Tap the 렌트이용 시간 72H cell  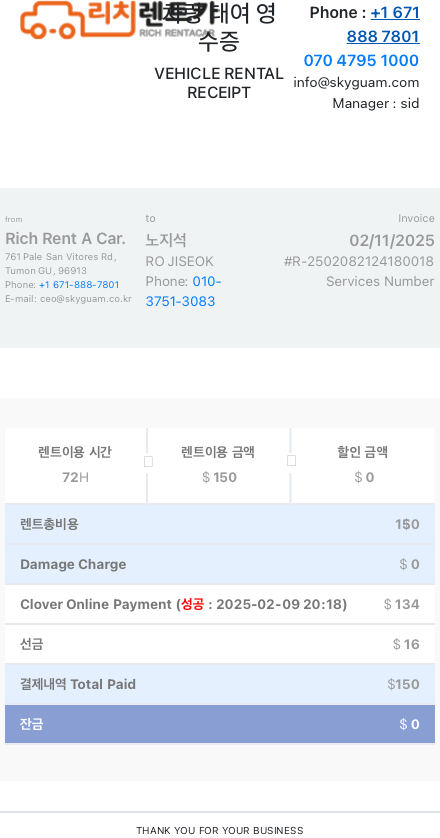[x=75, y=465]
